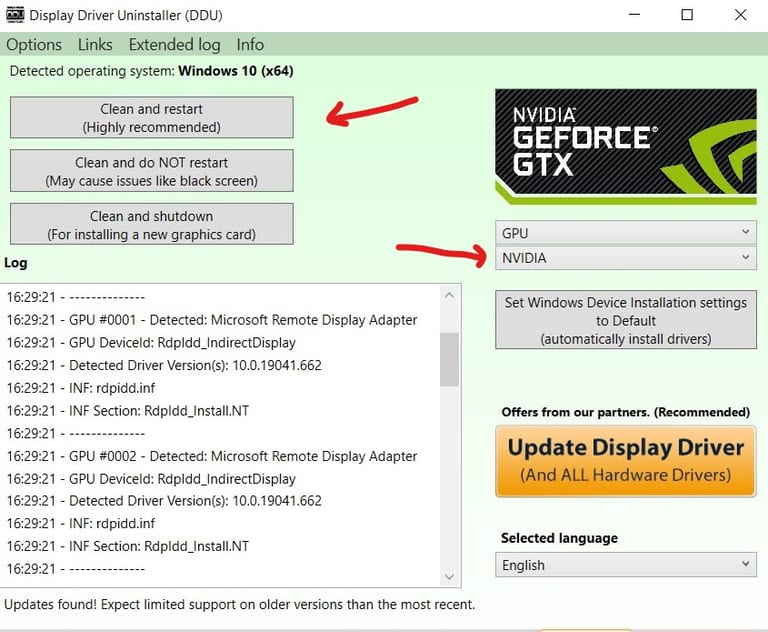Open the NVIDIA vendor dropdown
Image resolution: width=768 pixels, height=632 pixels.
coord(625,258)
